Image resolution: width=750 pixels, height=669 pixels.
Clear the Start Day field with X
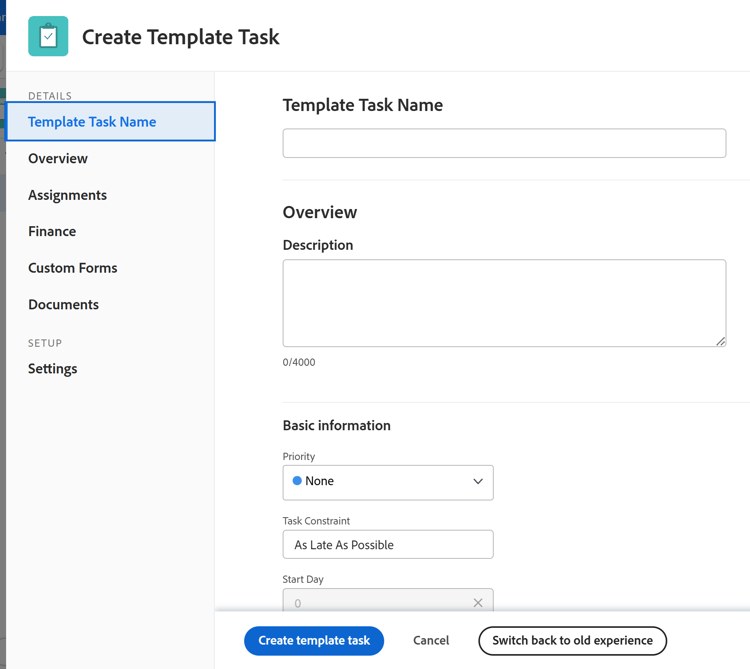click(x=477, y=603)
